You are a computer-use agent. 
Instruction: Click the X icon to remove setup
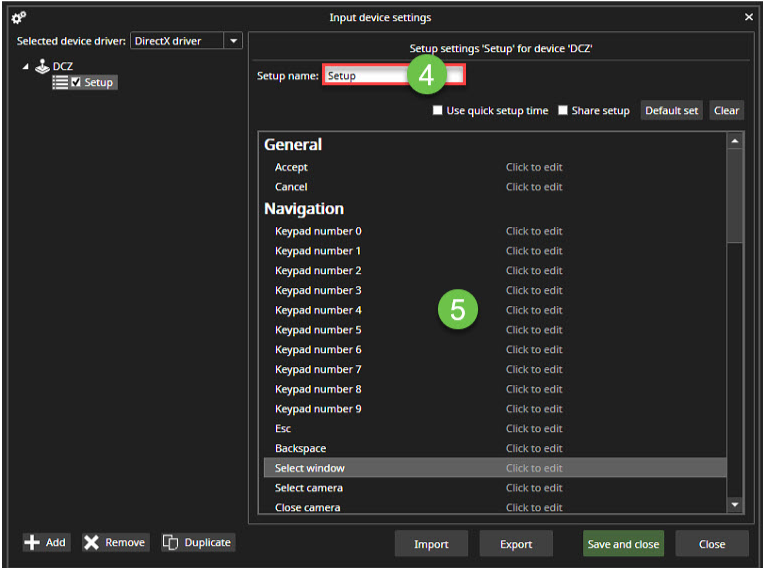click(x=92, y=542)
